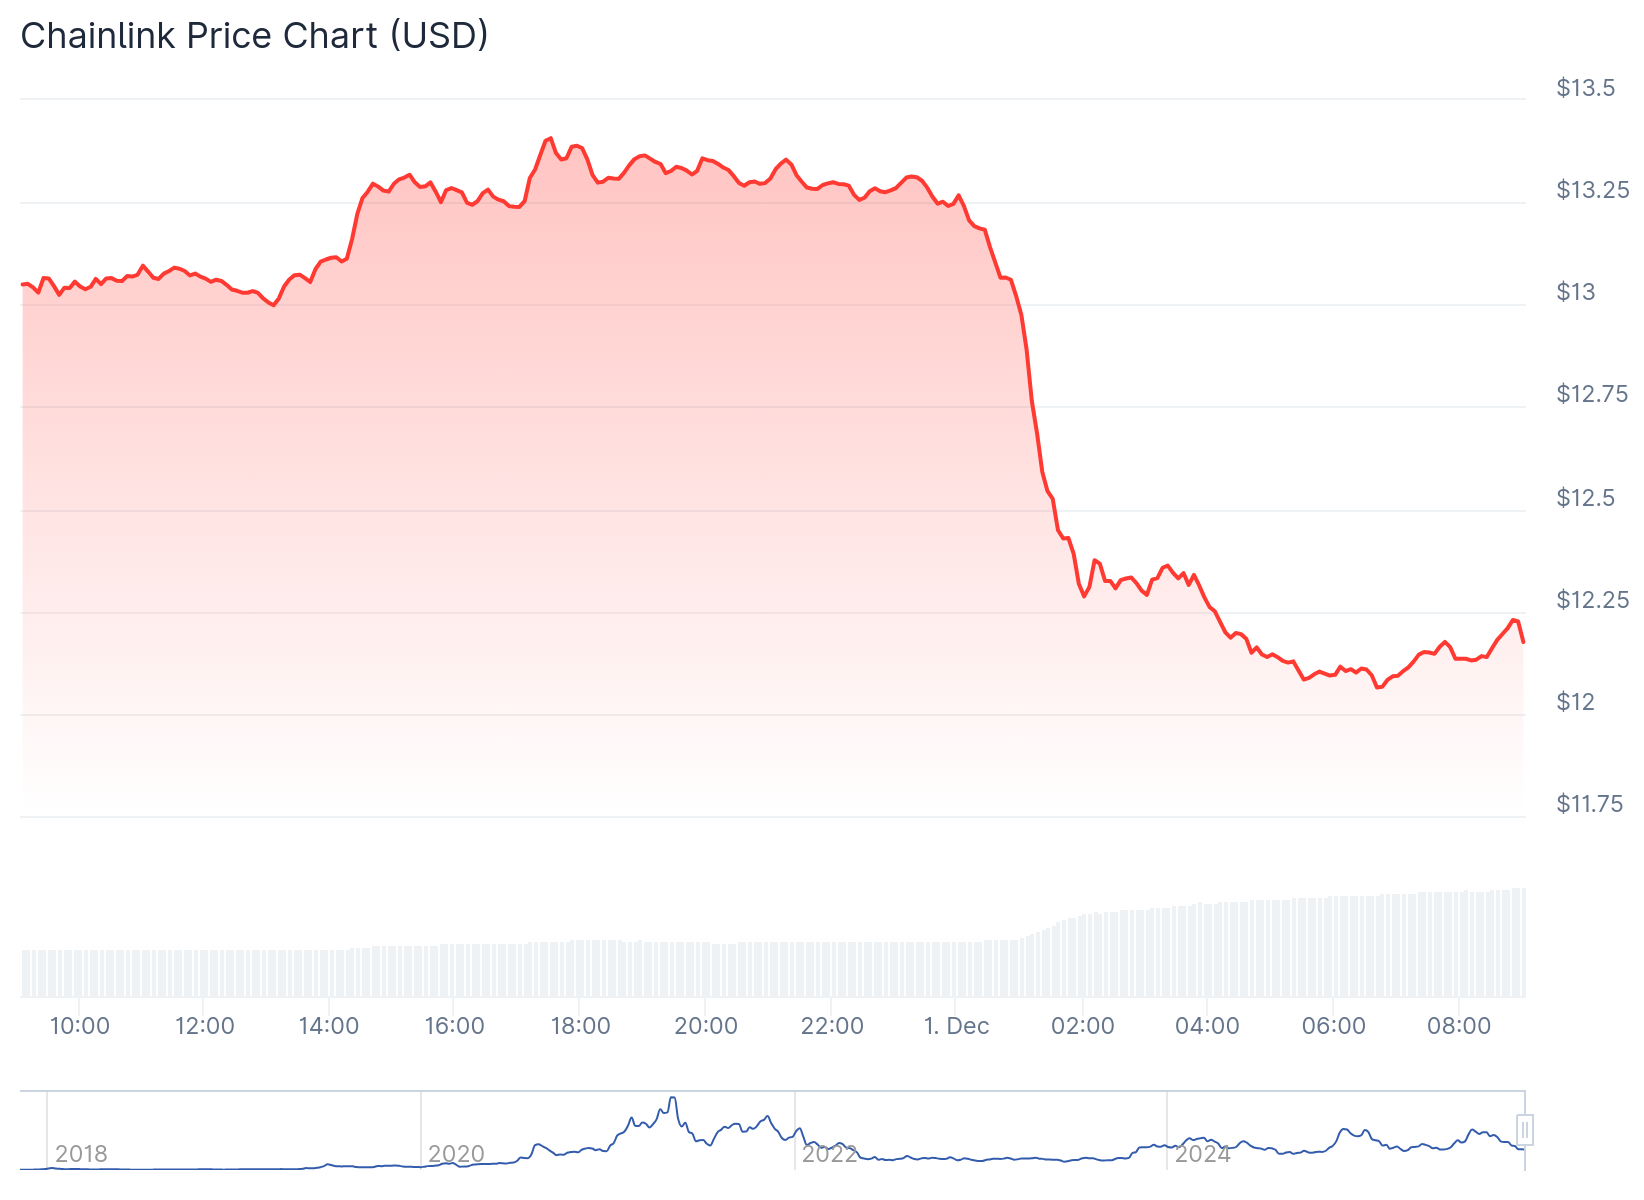Click the 1. Dec date axis label

pyautogui.click(x=956, y=1026)
